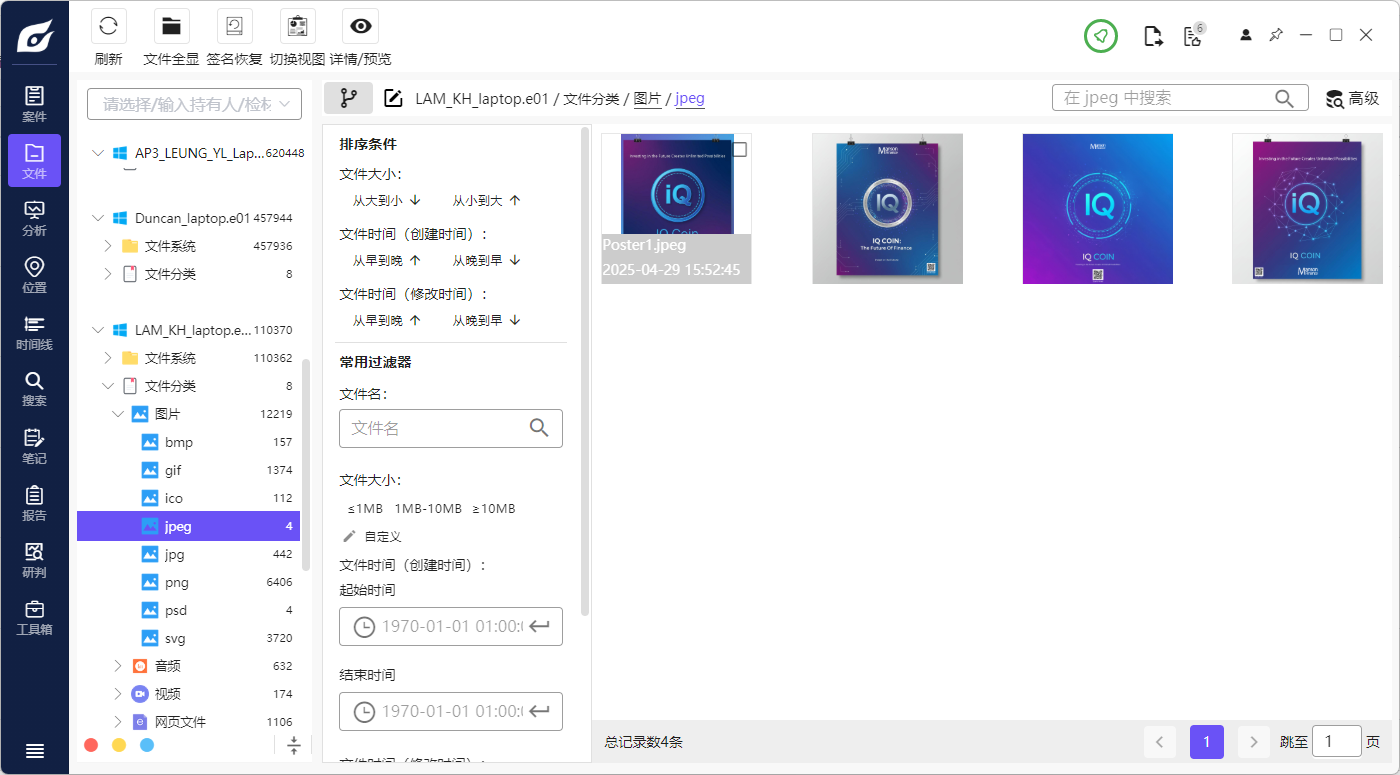Image resolution: width=1400 pixels, height=775 pixels.
Task: Open 高级 advanced search
Action: (x=1352, y=98)
